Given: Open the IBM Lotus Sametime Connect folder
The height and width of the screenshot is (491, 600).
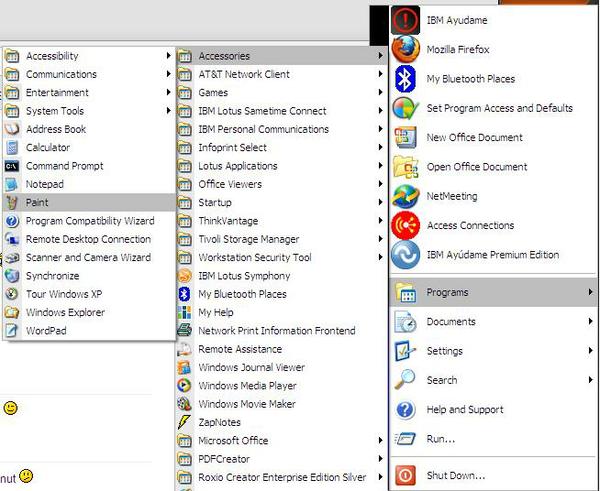Looking at the screenshot, I should pyautogui.click(x=282, y=111).
